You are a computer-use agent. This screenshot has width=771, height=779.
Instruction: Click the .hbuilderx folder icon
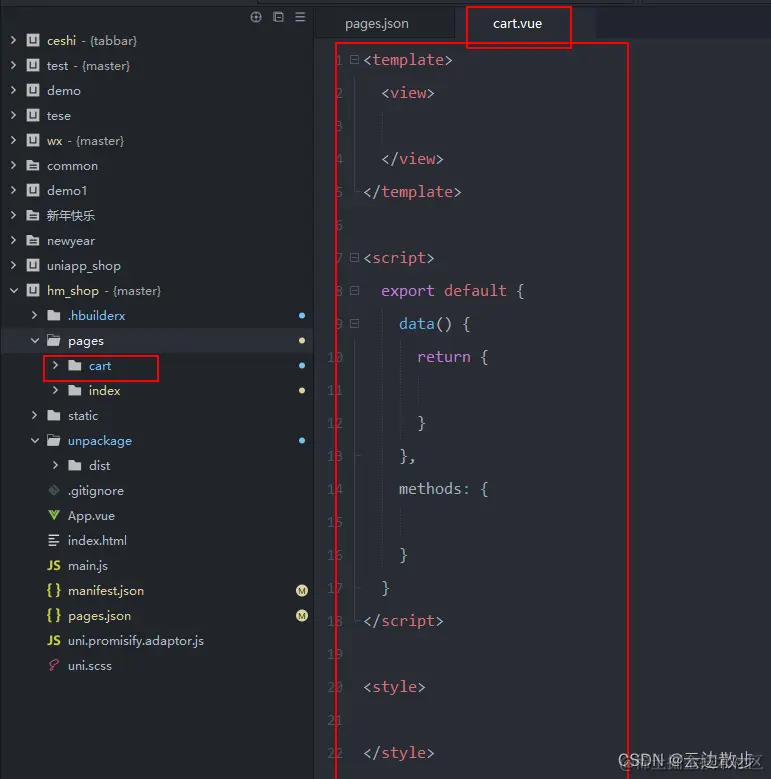[x=54, y=315]
